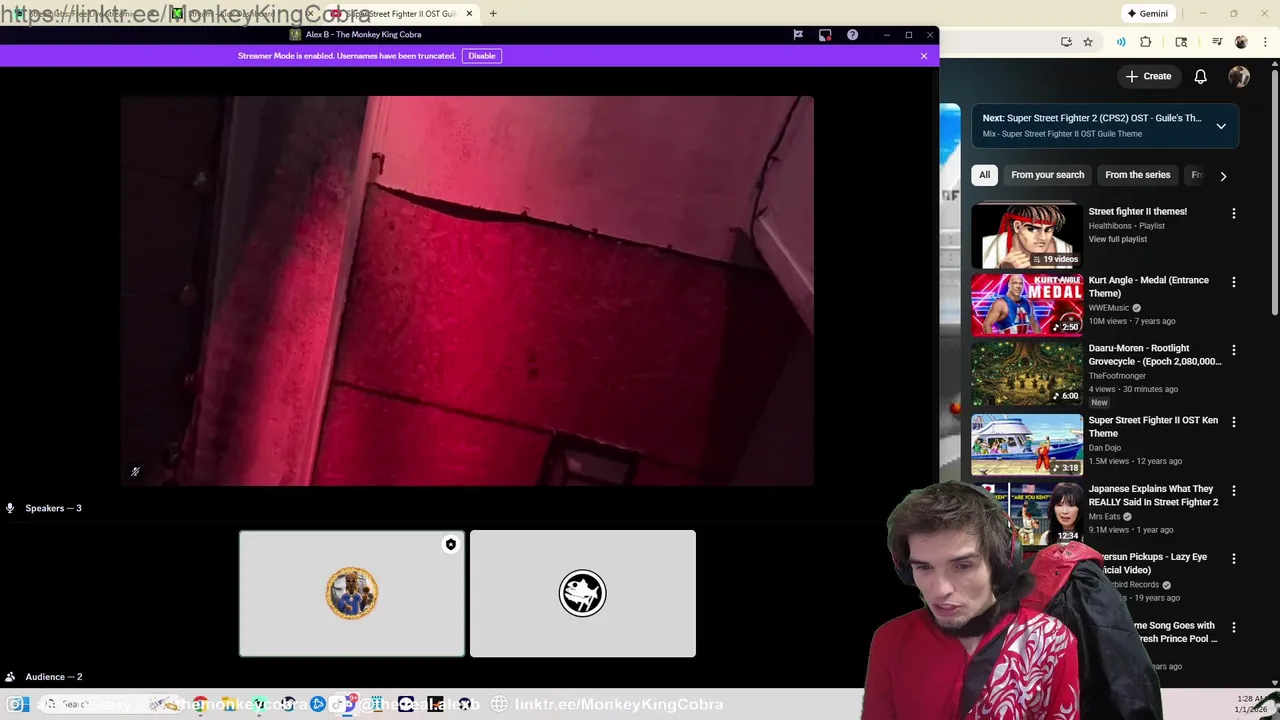Open Super Street Fighter II OST Ken Theme

point(1153,426)
